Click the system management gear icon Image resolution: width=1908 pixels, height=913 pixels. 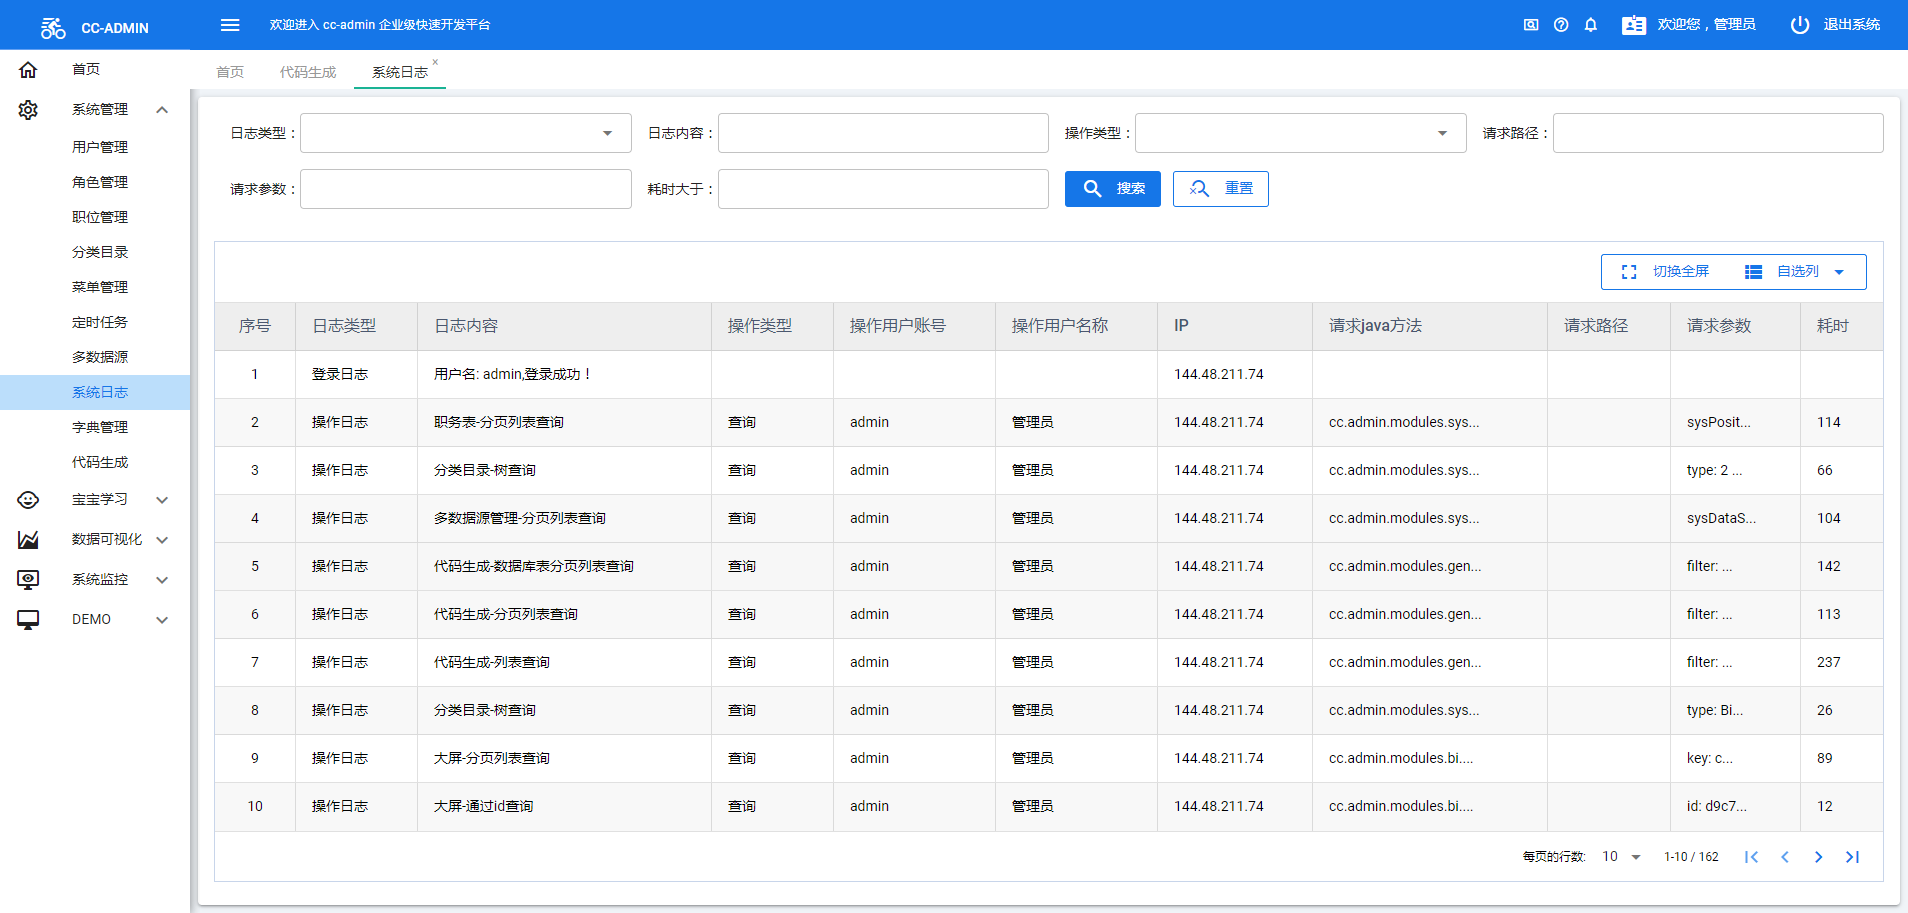28,110
